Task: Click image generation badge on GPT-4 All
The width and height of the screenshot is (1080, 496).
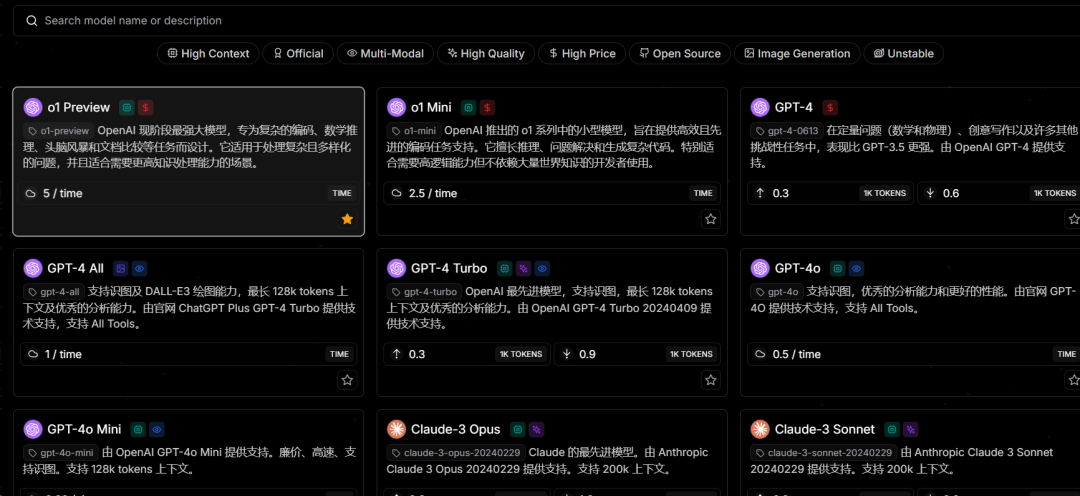Action: click(x=121, y=269)
